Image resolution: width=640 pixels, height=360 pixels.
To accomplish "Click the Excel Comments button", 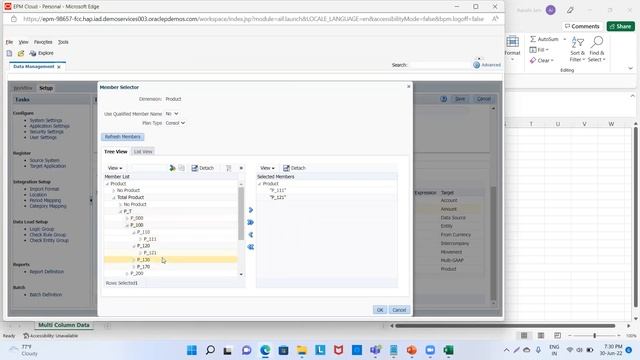I will point(582,26).
